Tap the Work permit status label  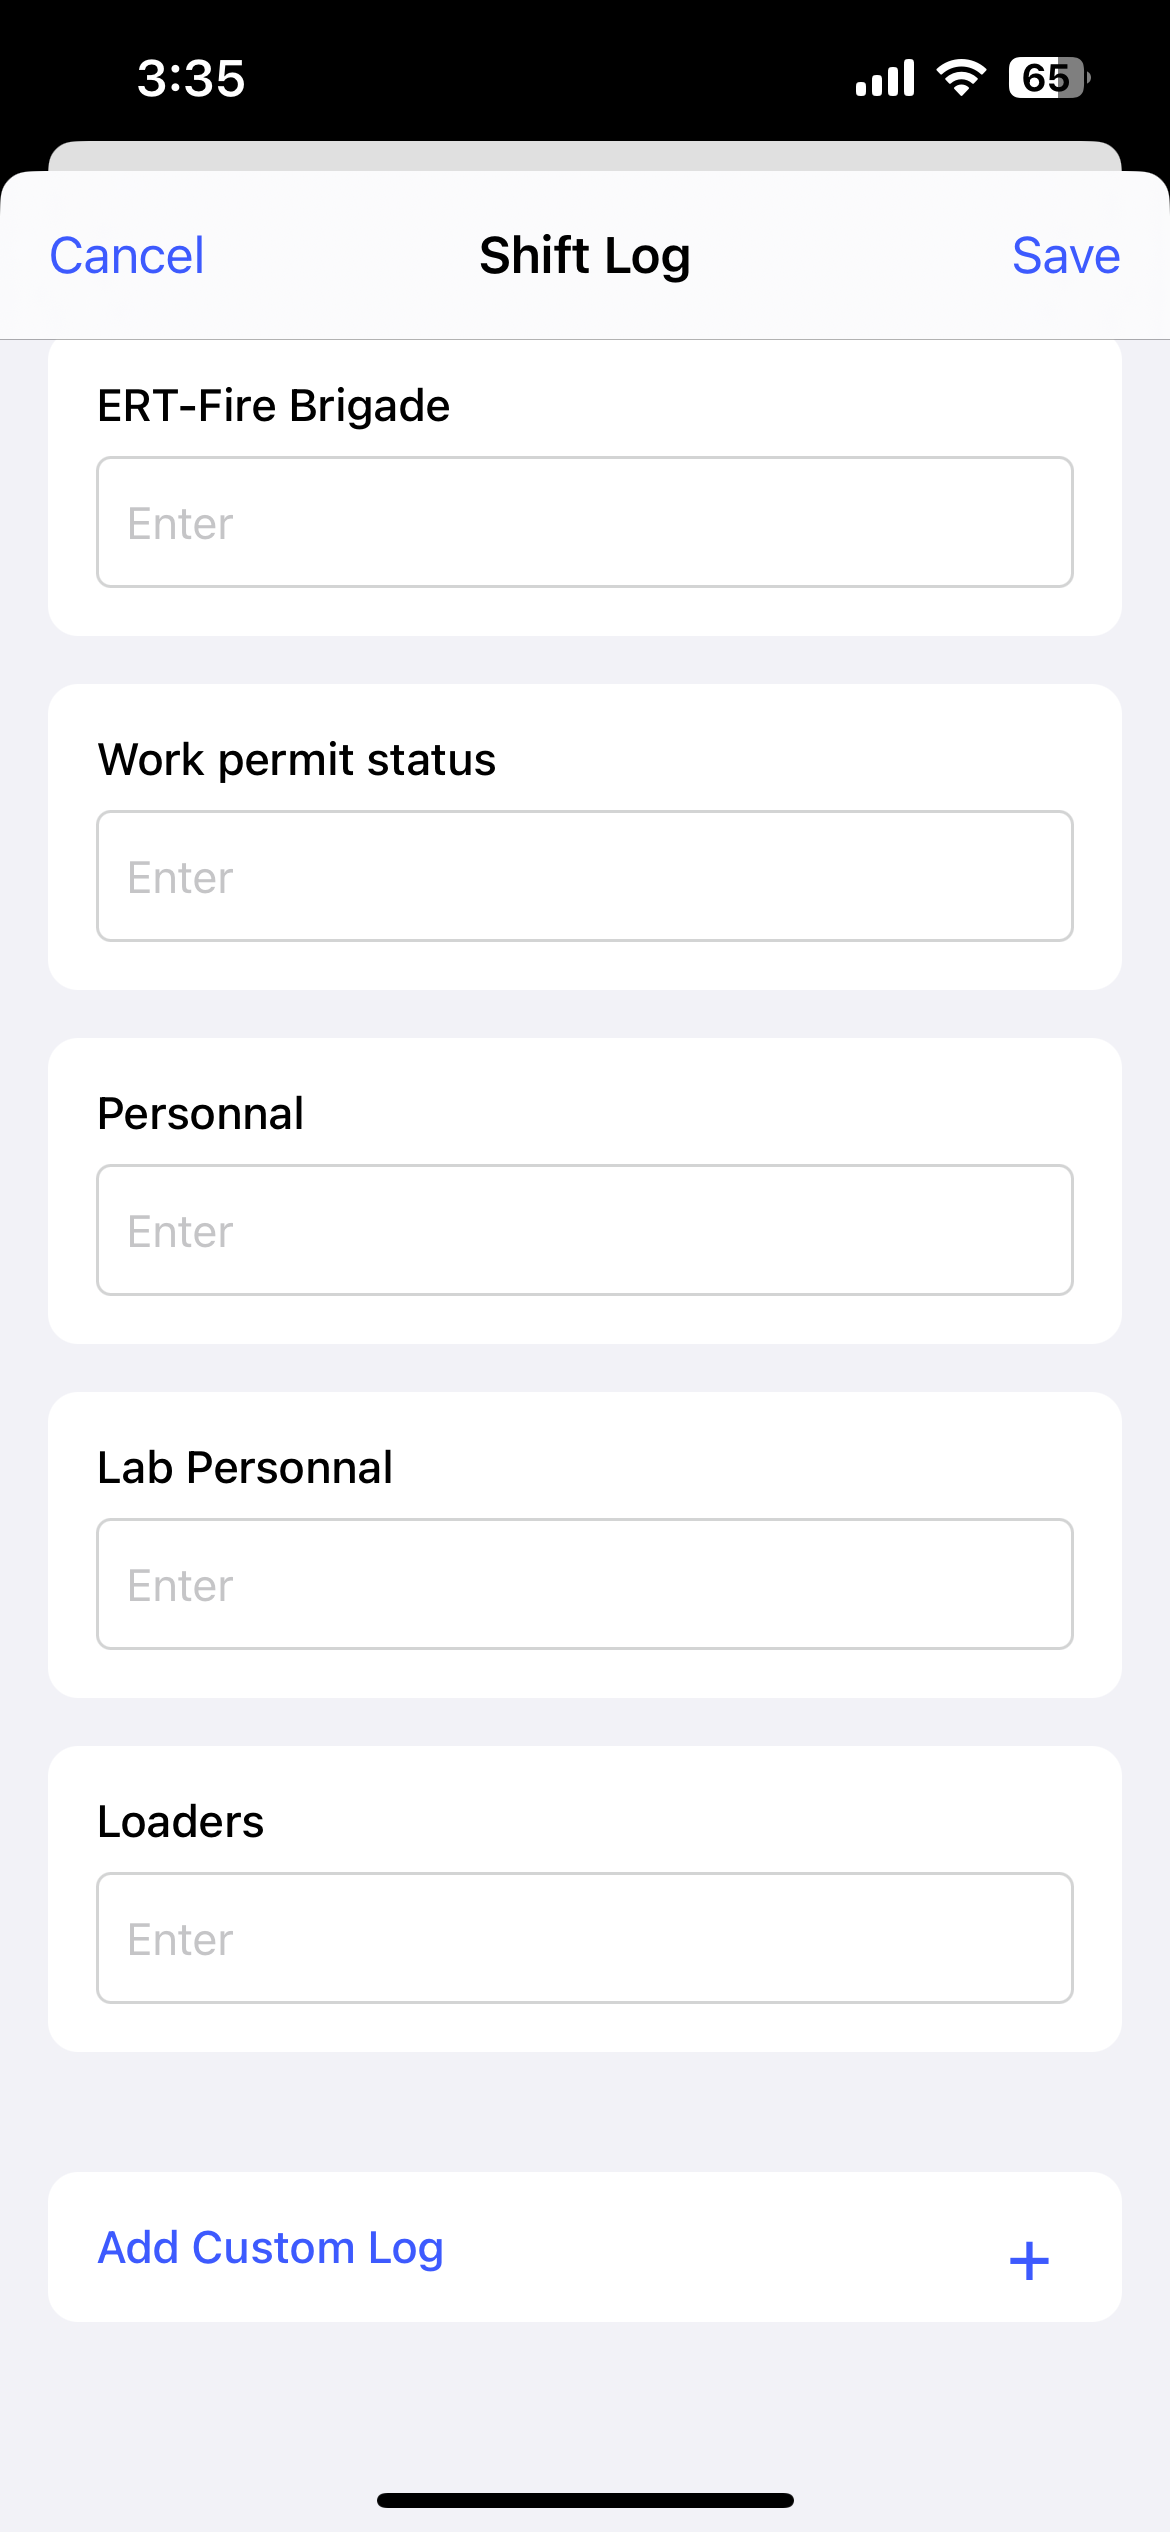tap(296, 760)
